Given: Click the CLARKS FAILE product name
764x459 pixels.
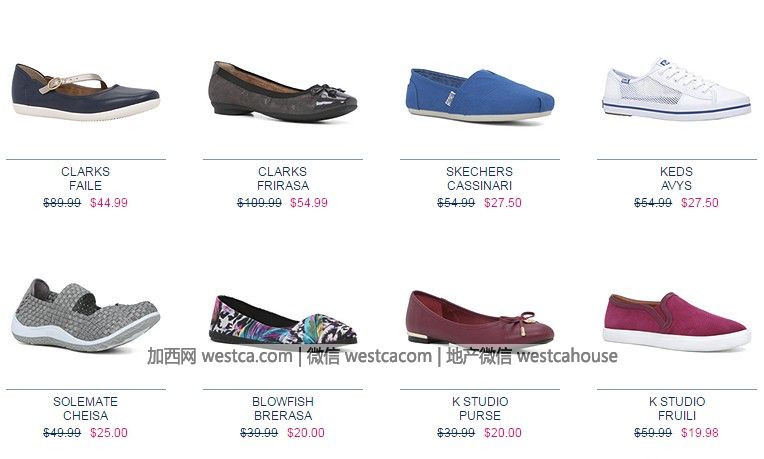Looking at the screenshot, I should coord(86,178).
